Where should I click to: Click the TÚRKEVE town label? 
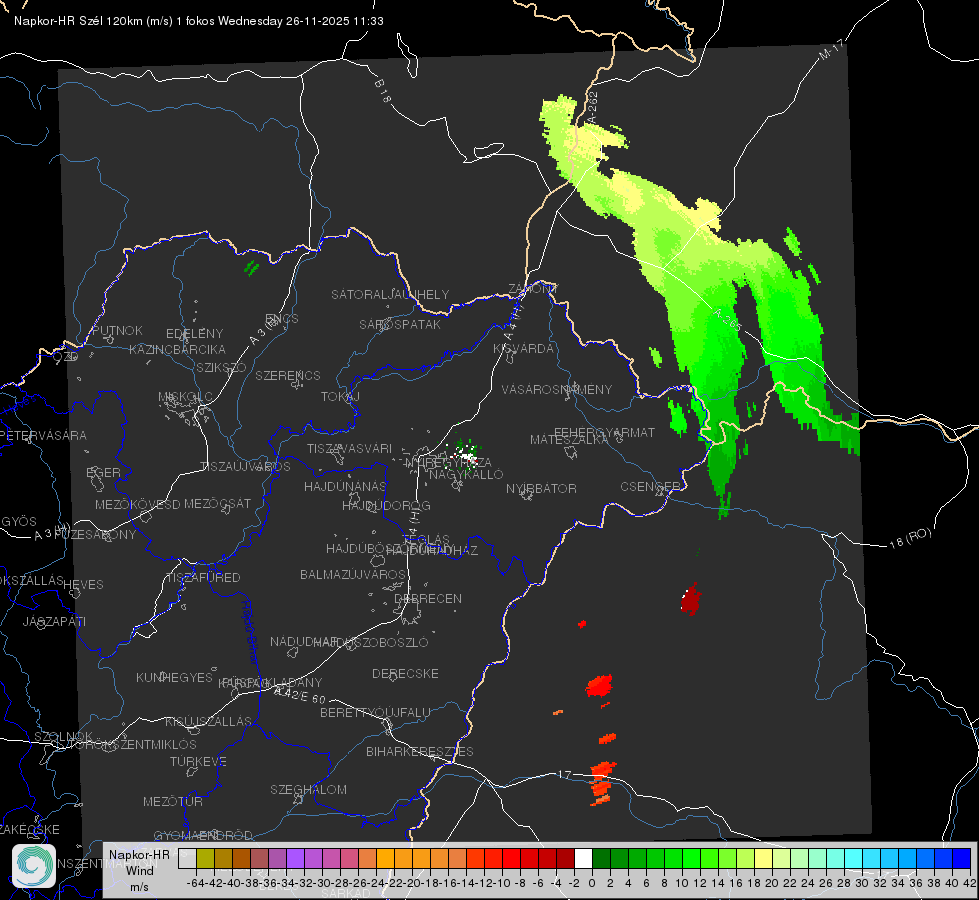(199, 761)
